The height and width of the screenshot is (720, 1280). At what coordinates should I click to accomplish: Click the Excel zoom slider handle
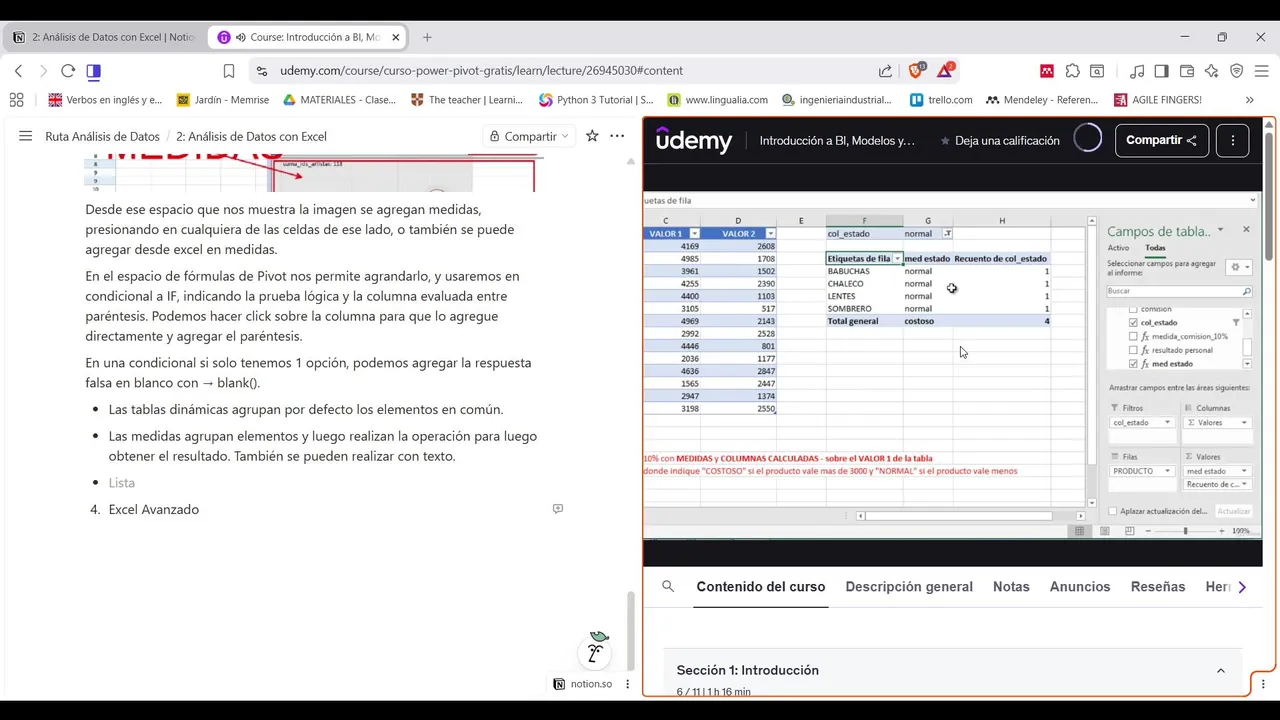[x=1186, y=531]
